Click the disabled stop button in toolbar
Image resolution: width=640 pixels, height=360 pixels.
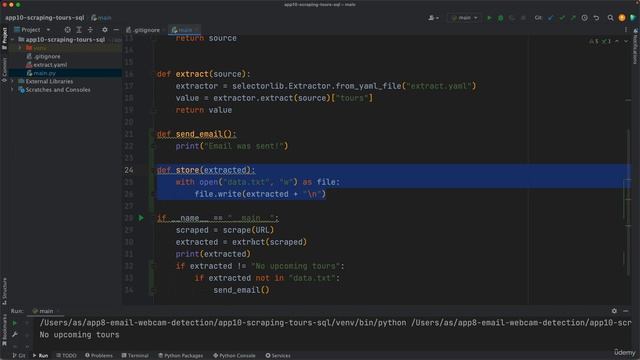click(523, 18)
